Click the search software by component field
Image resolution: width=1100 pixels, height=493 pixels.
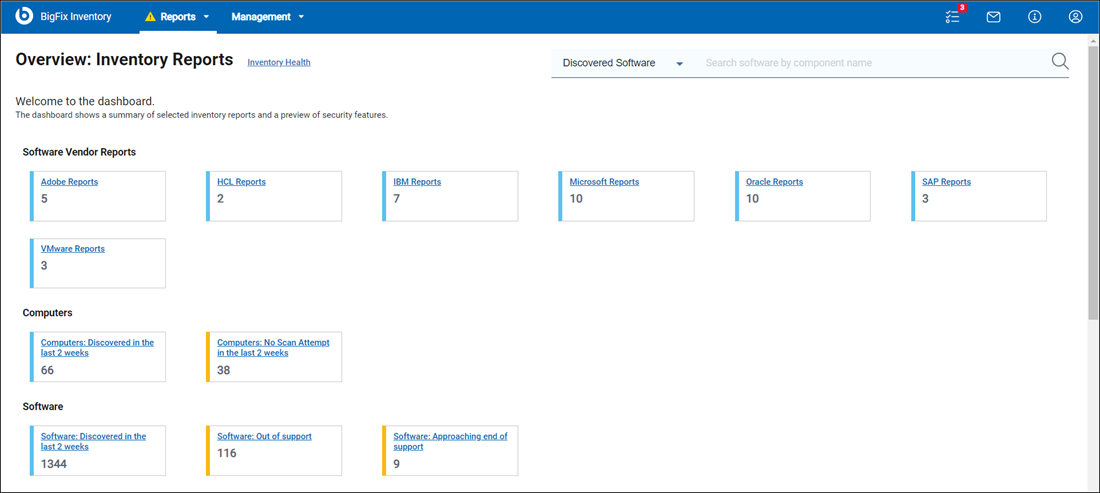point(870,63)
